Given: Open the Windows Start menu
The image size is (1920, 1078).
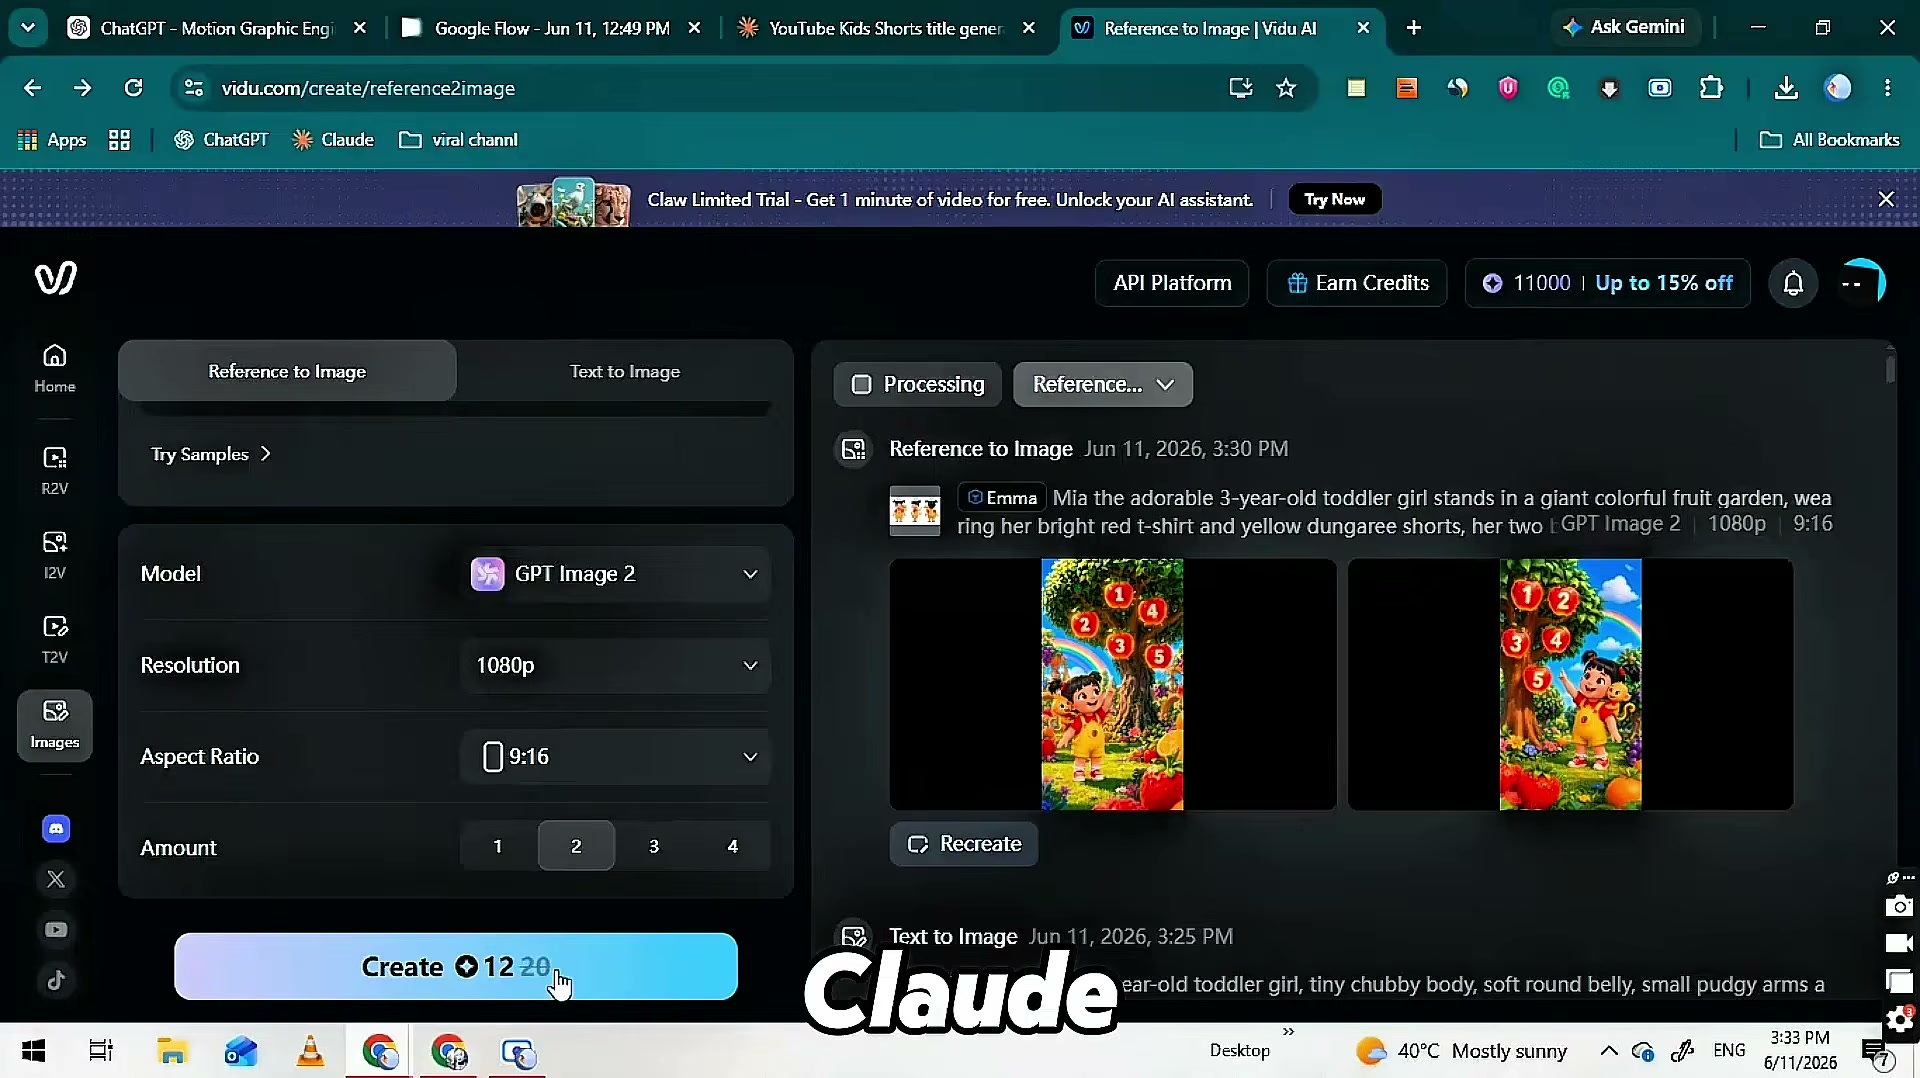Looking at the screenshot, I should point(33,1051).
